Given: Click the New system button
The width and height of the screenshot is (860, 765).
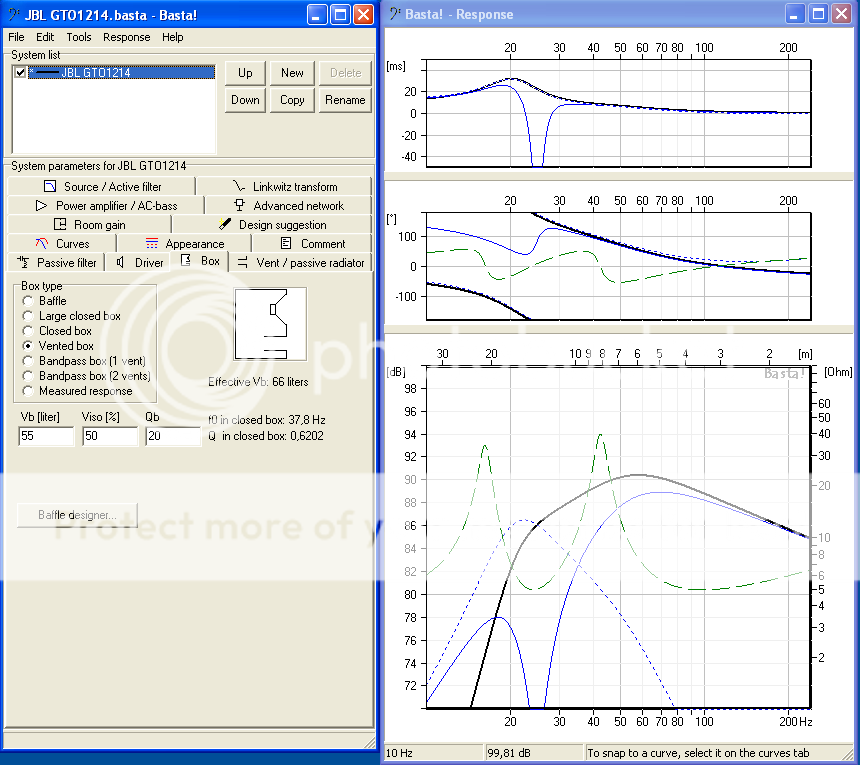Looking at the screenshot, I should click(x=292, y=73).
